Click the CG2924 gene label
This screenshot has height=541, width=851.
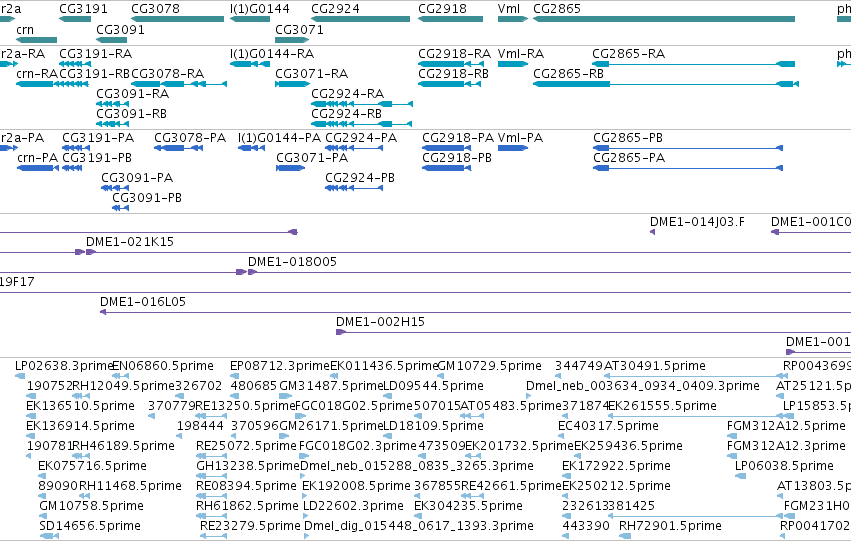point(335,9)
